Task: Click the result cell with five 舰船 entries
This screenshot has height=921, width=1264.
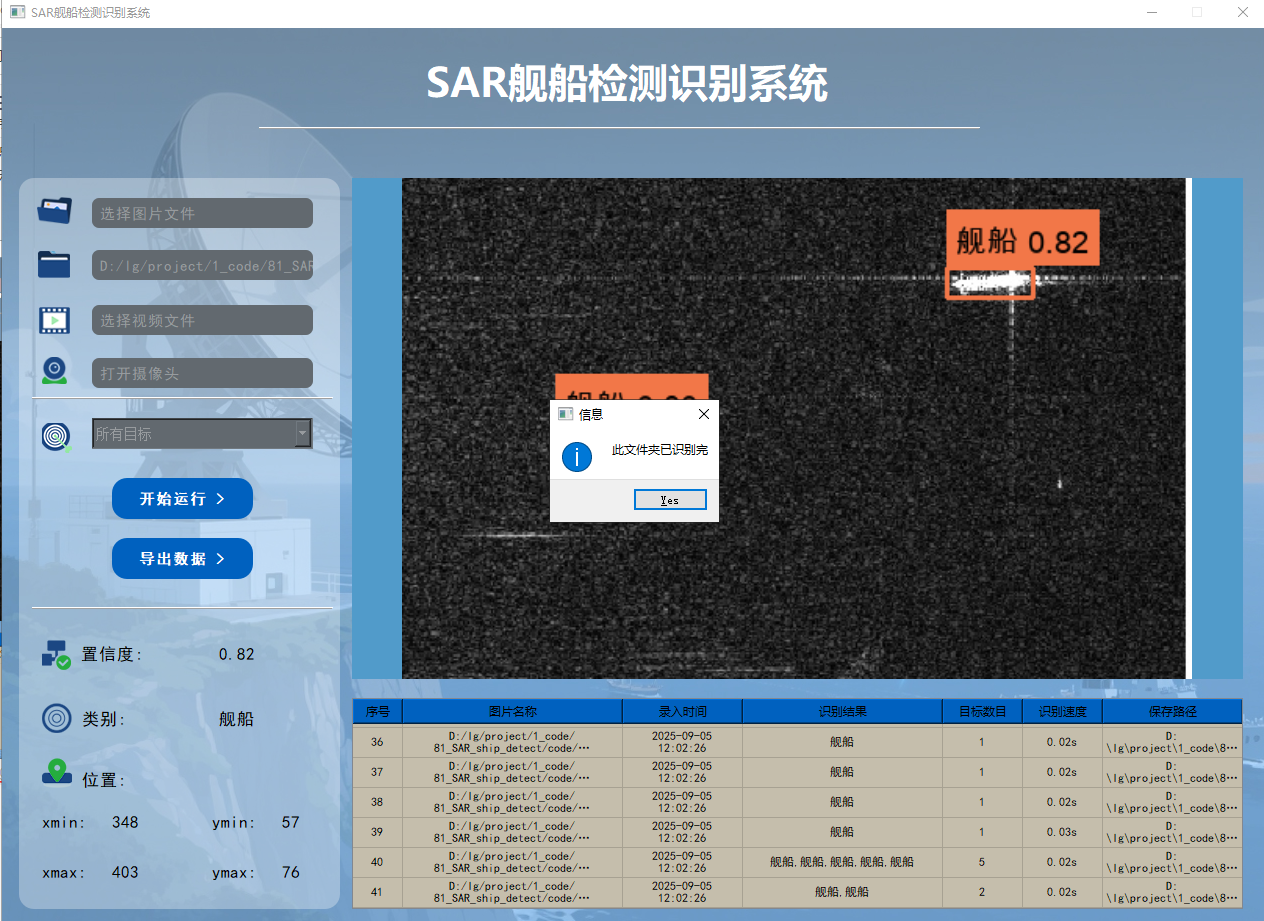Action: (842, 862)
